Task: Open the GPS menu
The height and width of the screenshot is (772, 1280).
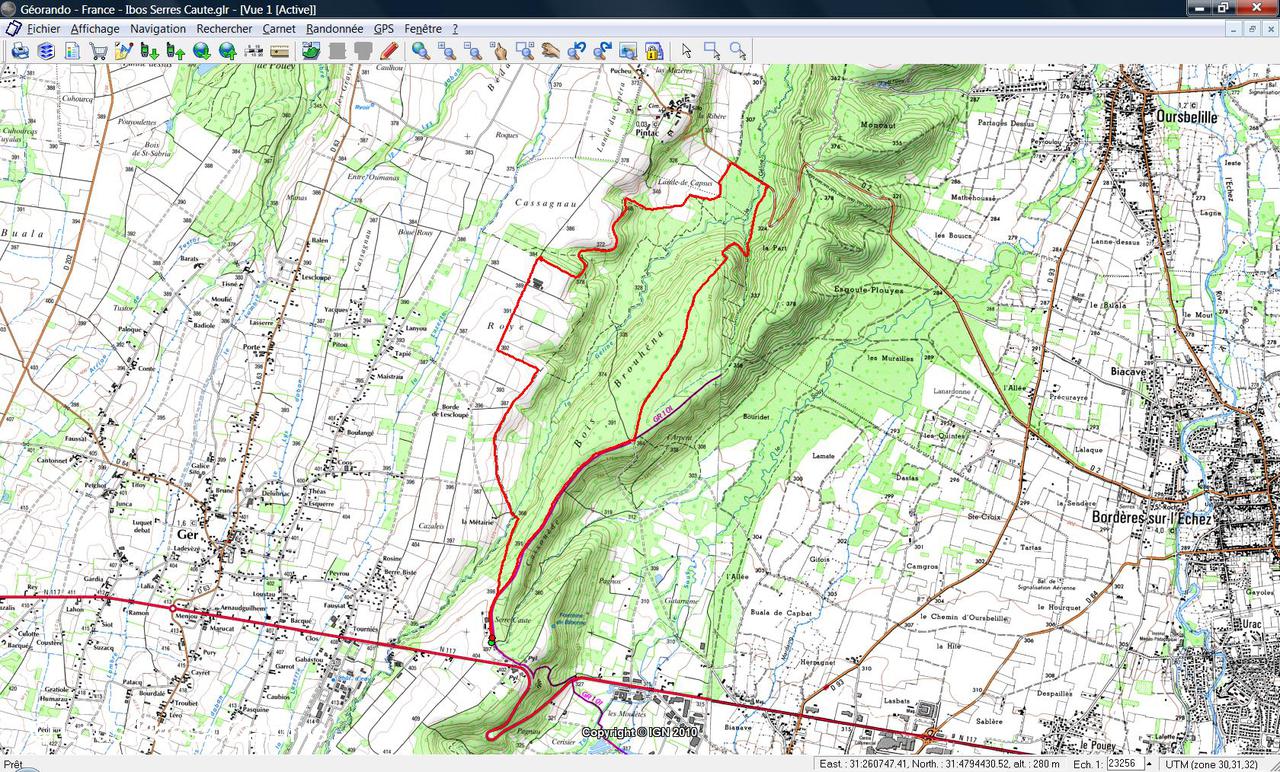Action: pos(384,29)
